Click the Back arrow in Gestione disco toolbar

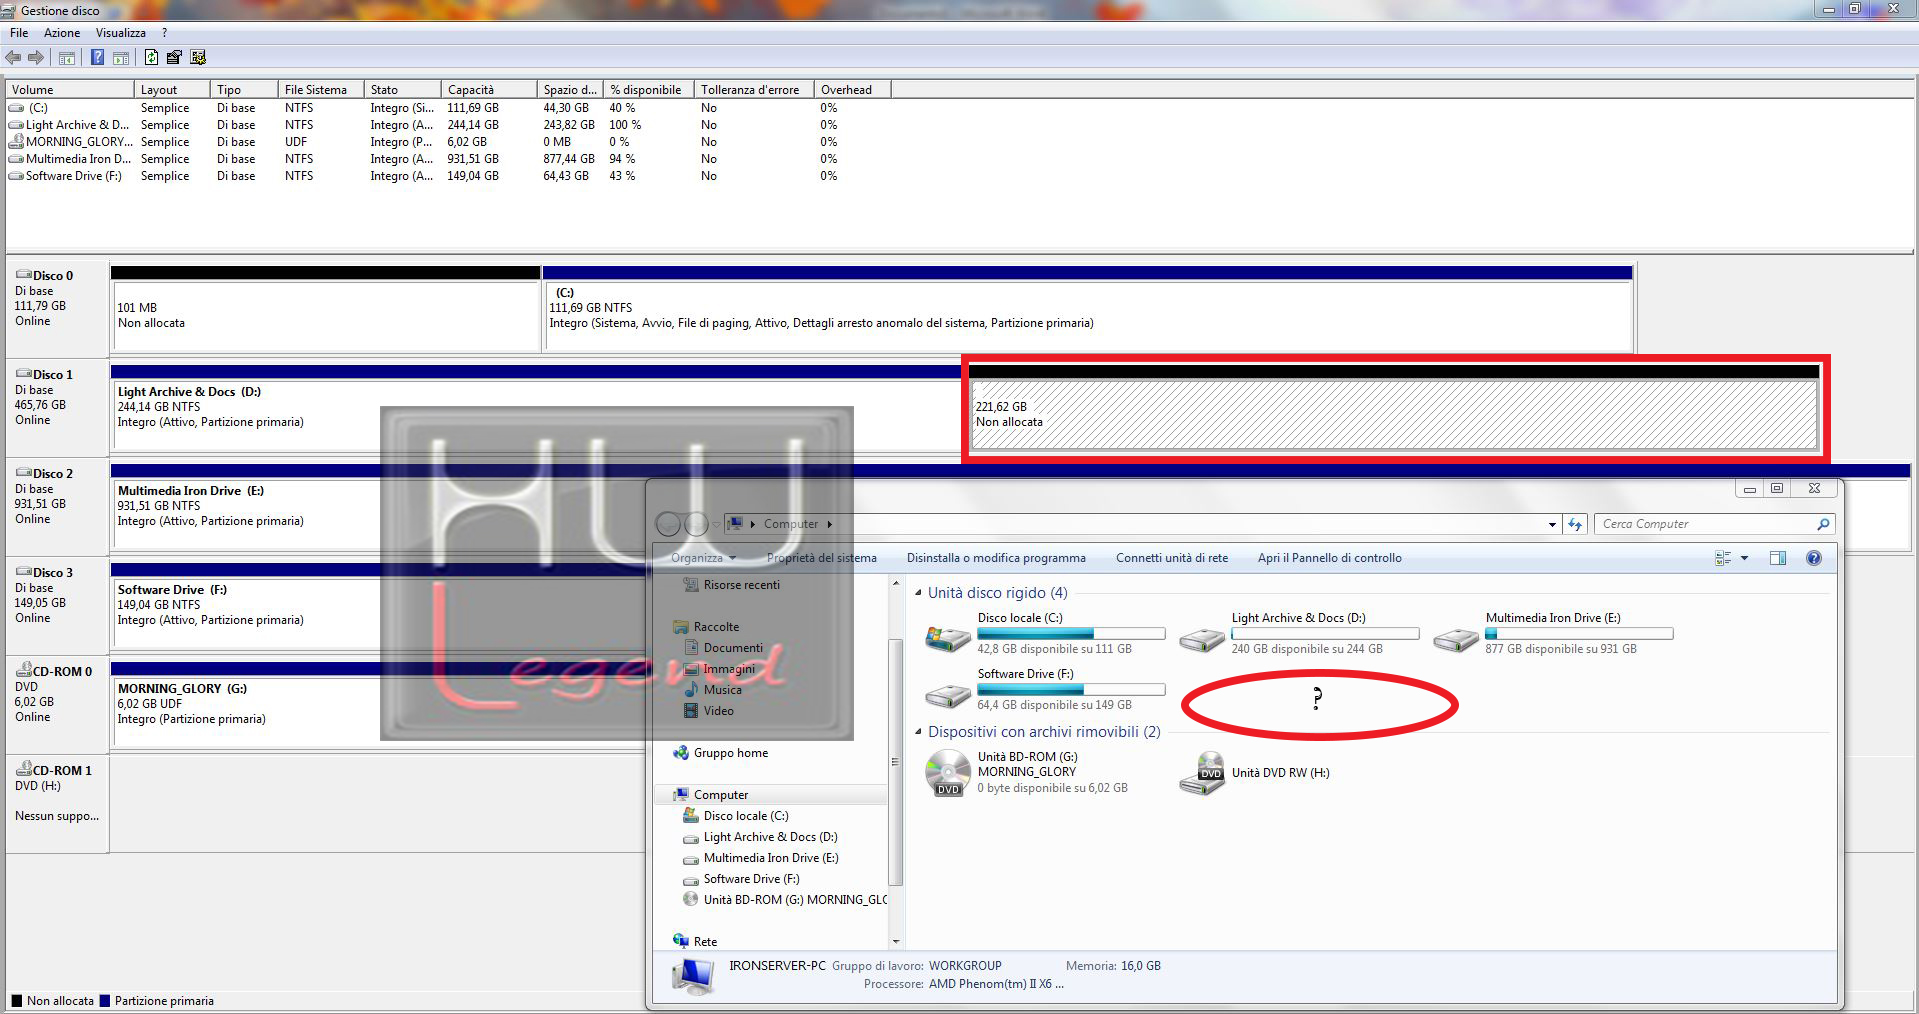point(13,57)
